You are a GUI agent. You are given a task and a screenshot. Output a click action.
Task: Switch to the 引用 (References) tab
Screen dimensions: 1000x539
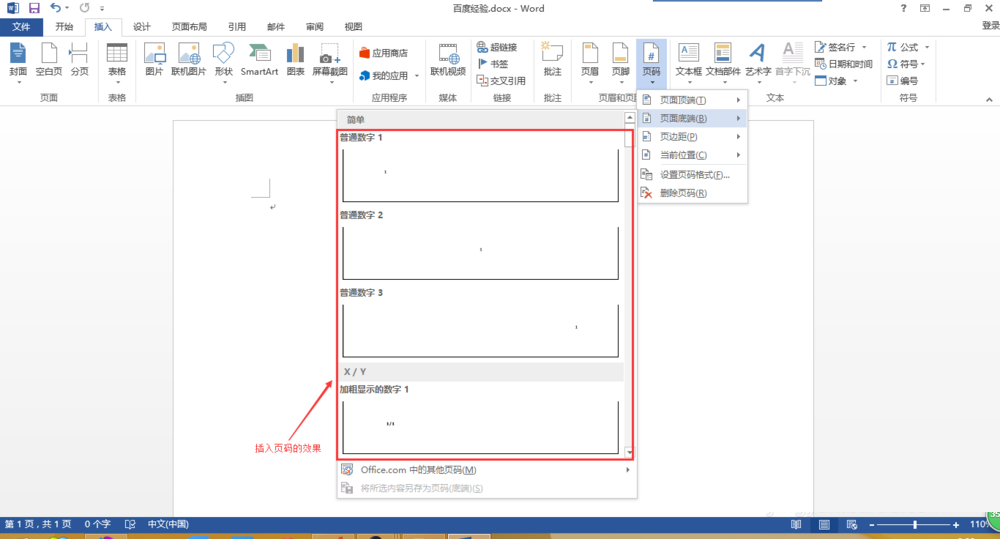[237, 27]
